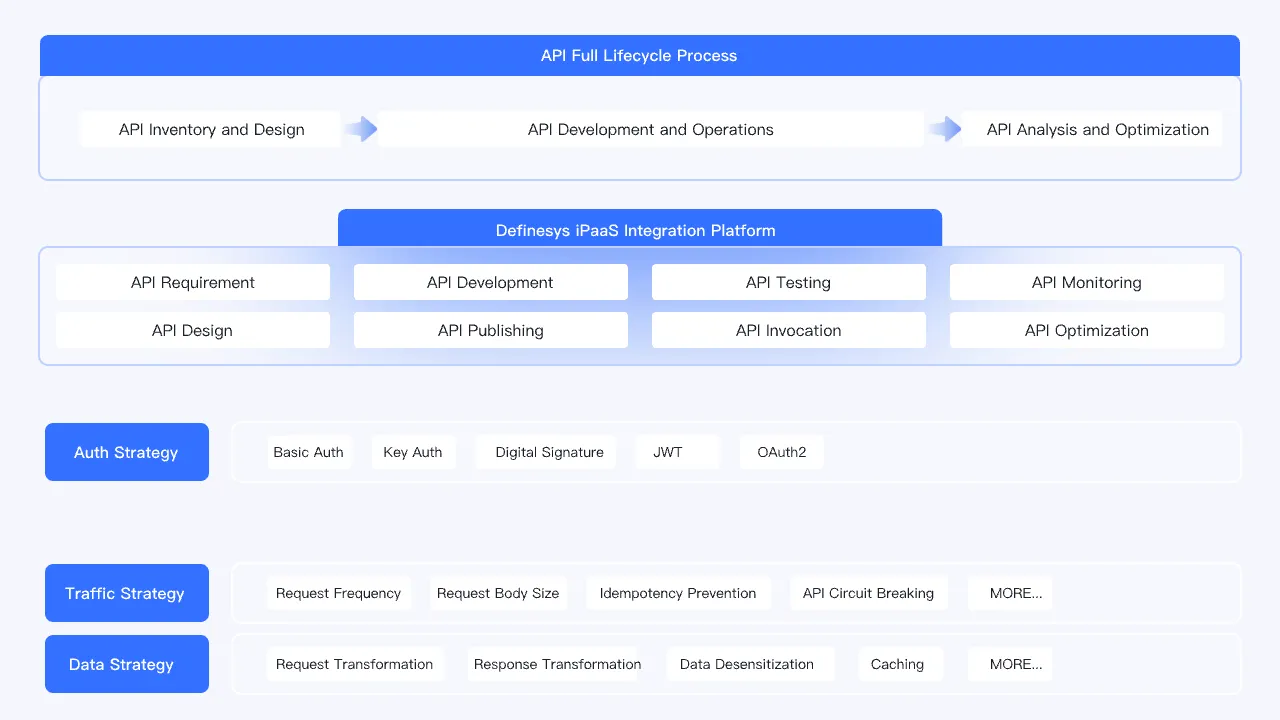
Task: Select the Definesys iPaaS Integration Platform tab
Action: point(640,230)
